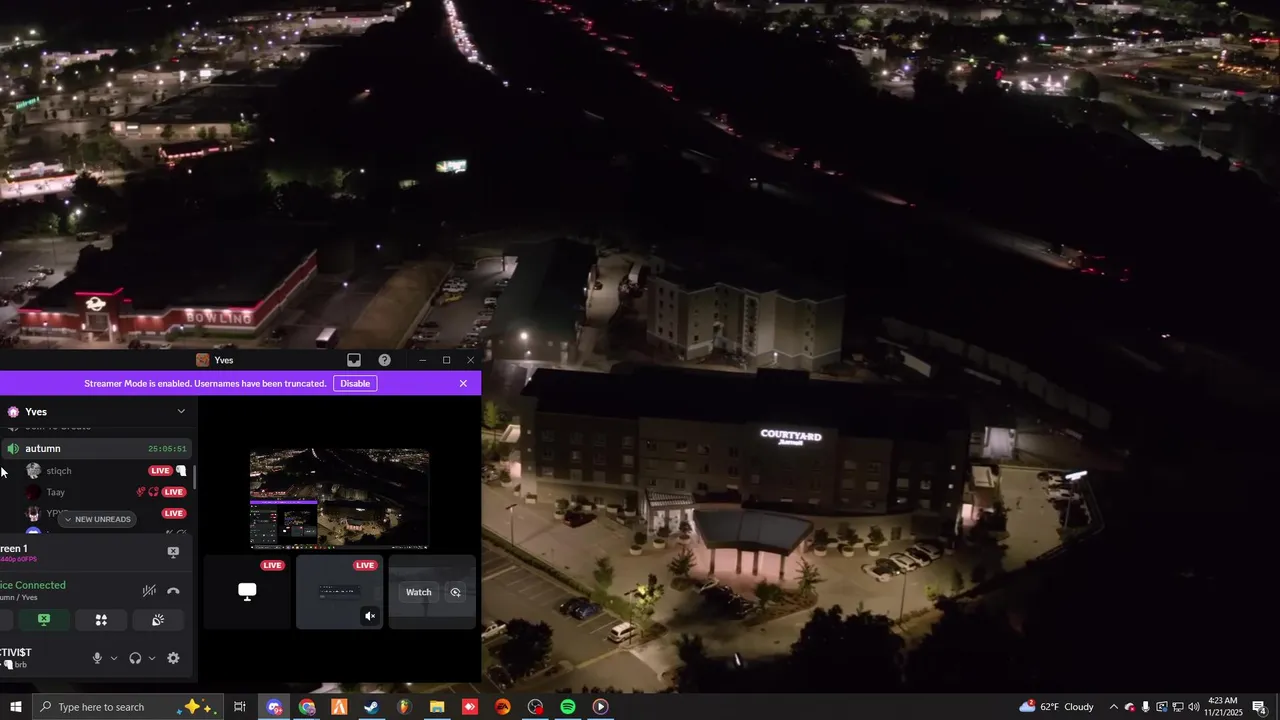Stop streaming Screen 1 icon
The width and height of the screenshot is (1280, 720).
pos(173,552)
